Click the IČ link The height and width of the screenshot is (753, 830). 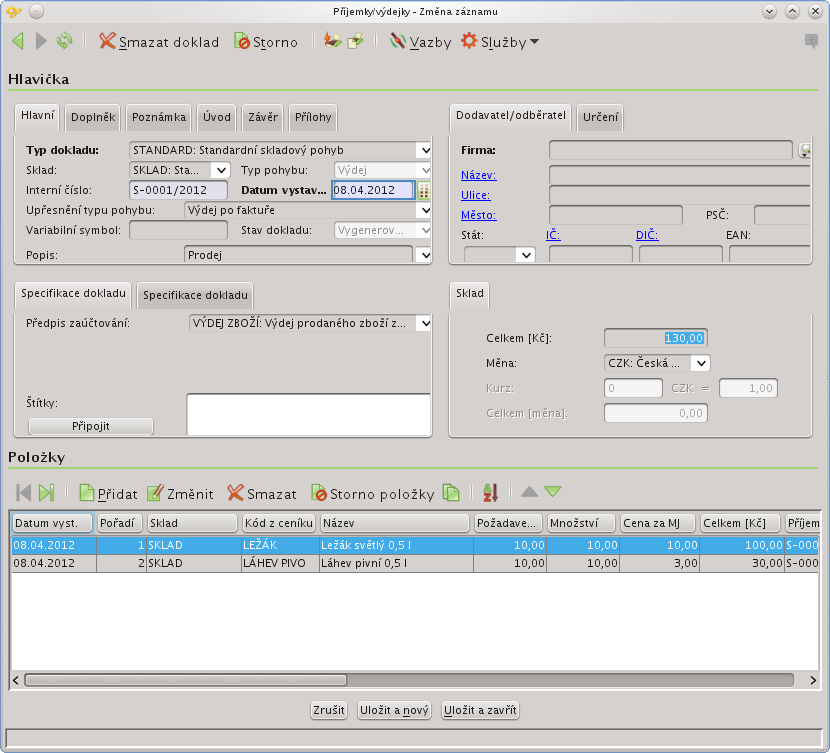click(x=553, y=235)
